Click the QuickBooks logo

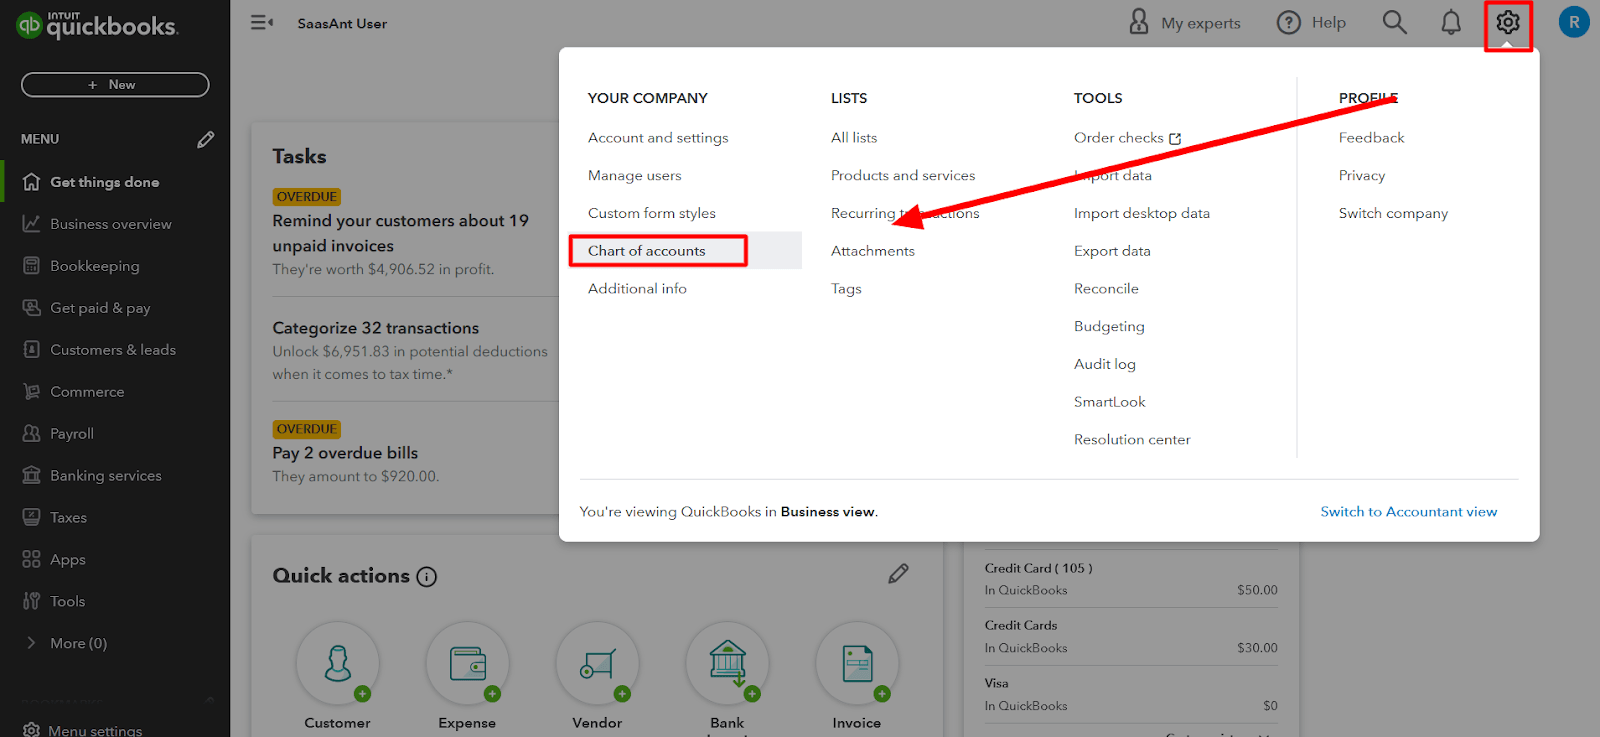97,25
